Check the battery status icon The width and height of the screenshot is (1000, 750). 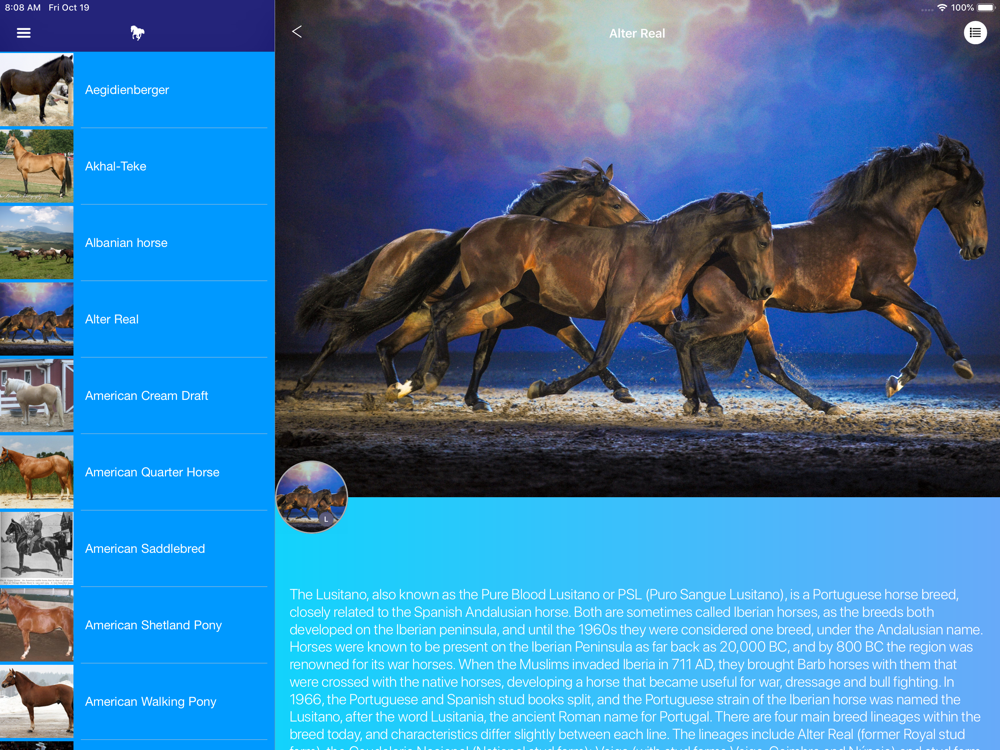[x=985, y=8]
